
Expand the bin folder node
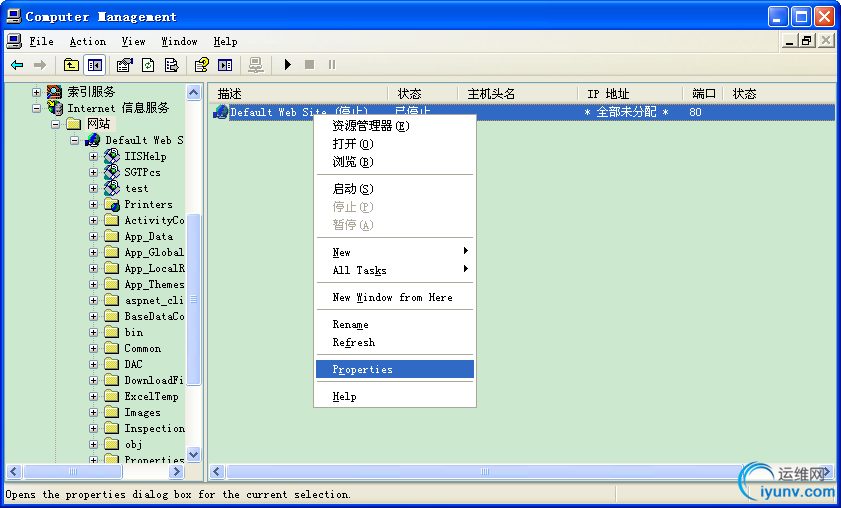(93, 333)
